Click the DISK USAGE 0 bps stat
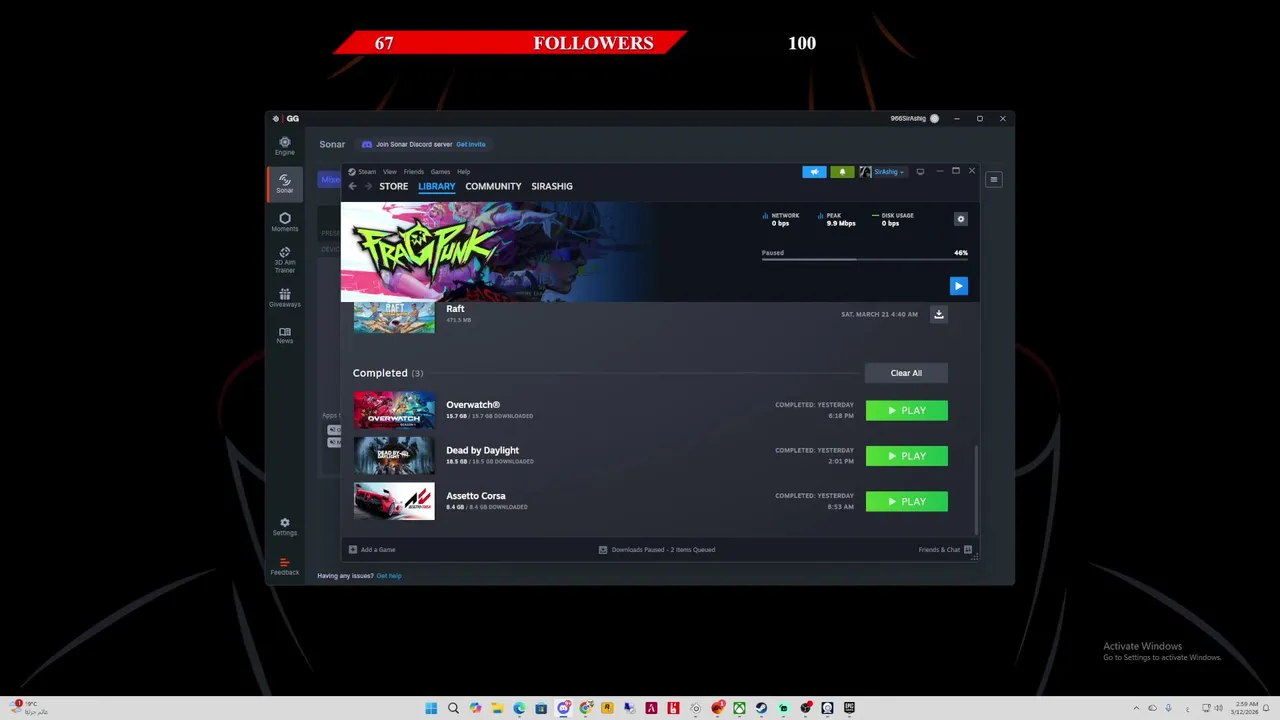This screenshot has height=720, width=1280. (893, 219)
